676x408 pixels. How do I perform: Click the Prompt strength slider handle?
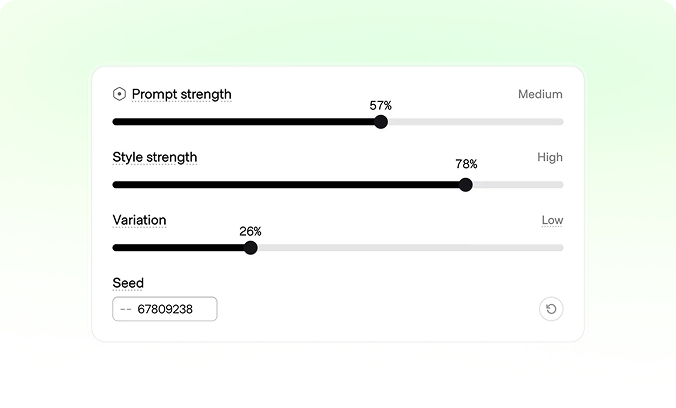(381, 122)
